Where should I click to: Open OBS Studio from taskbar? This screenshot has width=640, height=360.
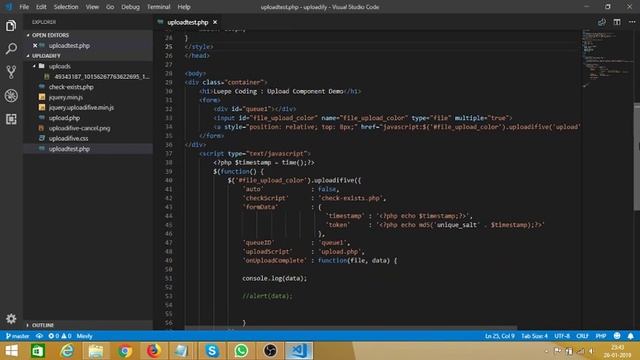270,351
